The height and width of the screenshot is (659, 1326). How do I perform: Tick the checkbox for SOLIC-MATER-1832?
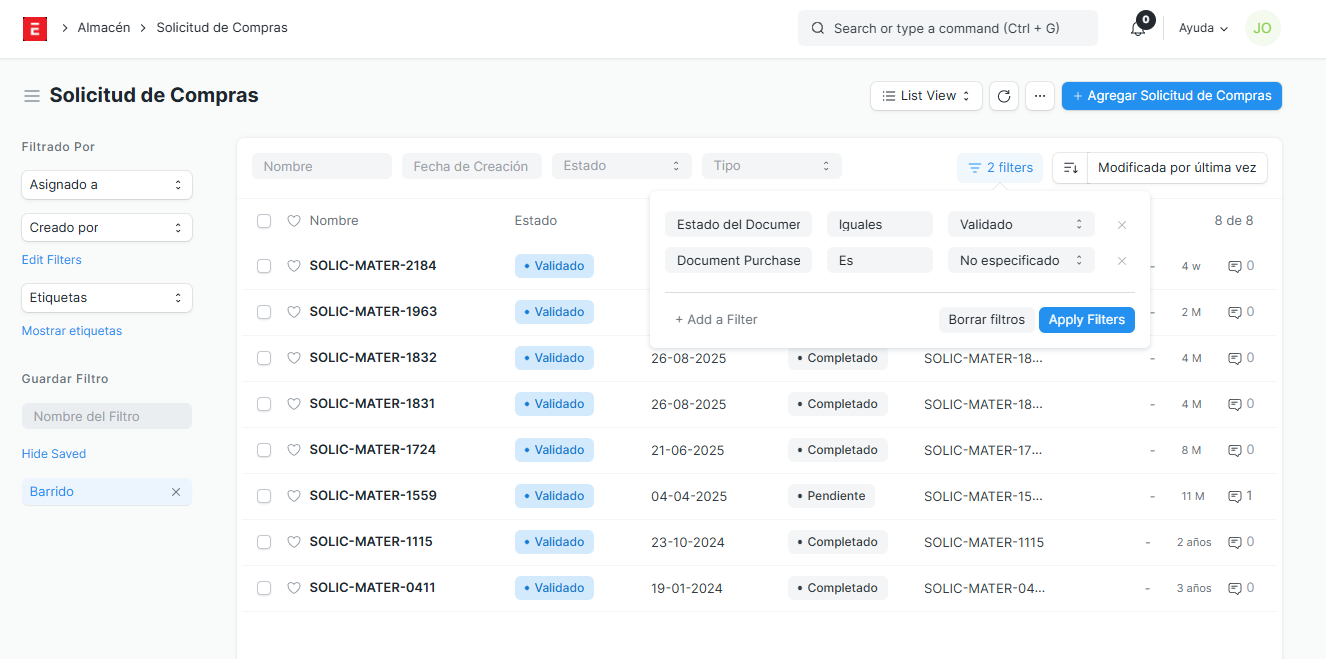tap(264, 358)
